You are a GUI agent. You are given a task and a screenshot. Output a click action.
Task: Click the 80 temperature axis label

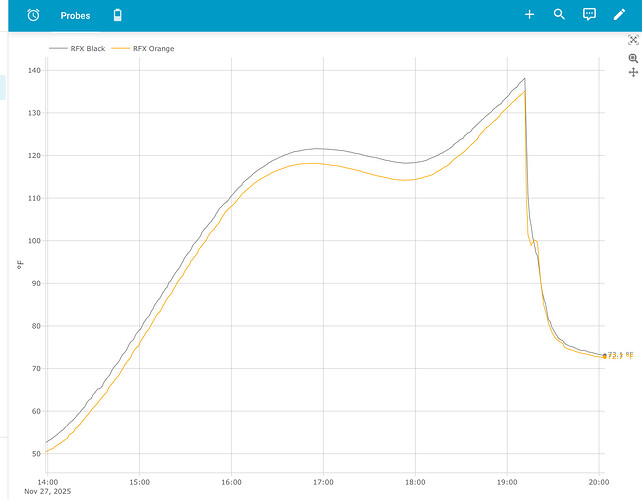(x=36, y=326)
